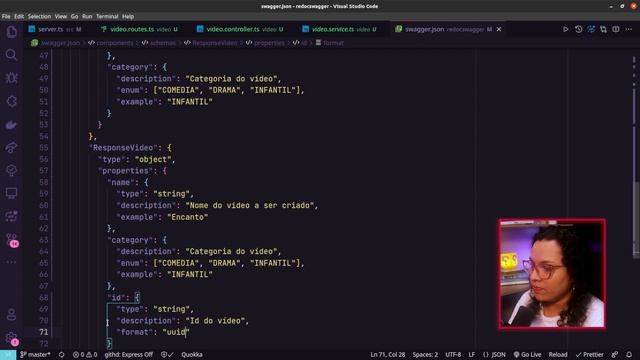Click Ln 71, Col 28 cursor position
This screenshot has width=640, height=360.
tap(388, 355)
